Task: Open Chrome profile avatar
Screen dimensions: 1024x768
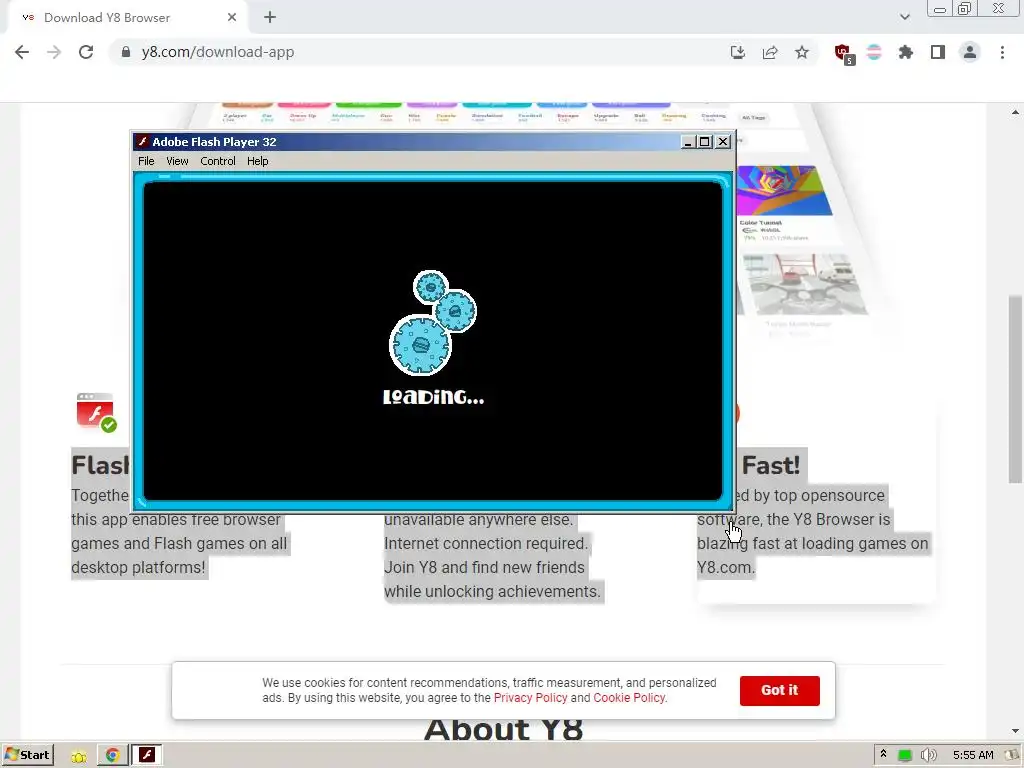Action: (x=970, y=52)
